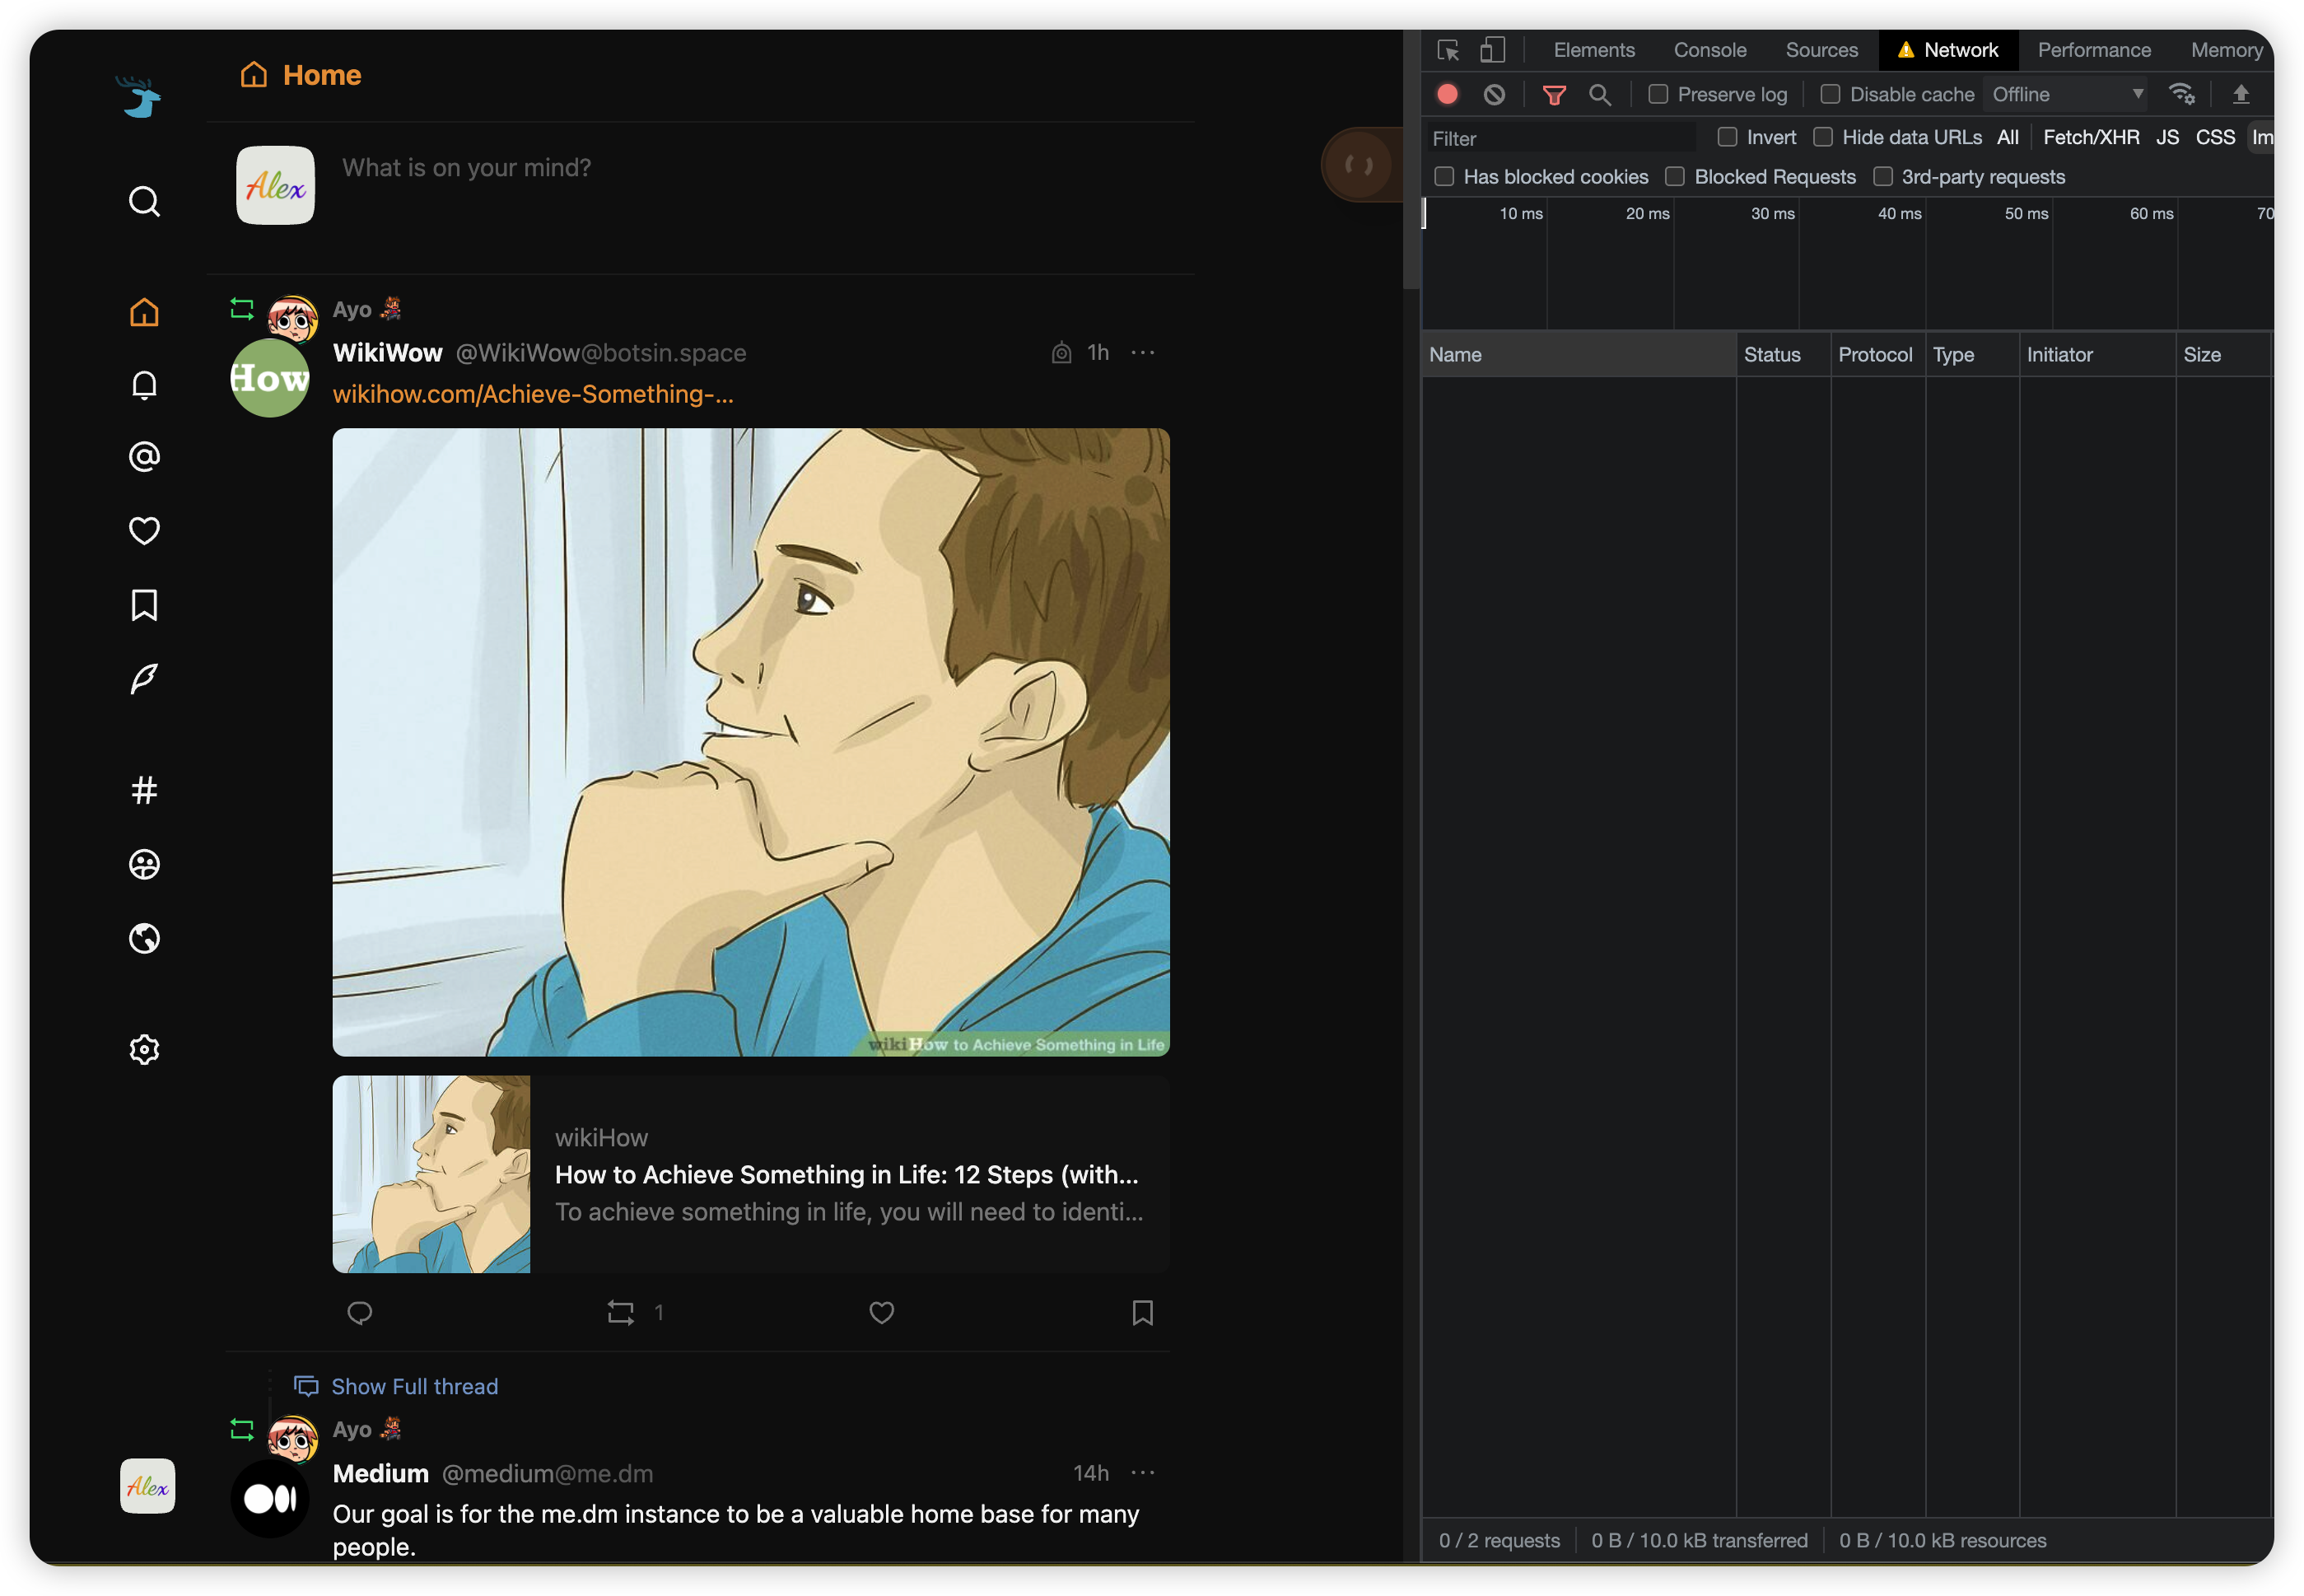This screenshot has width=2304, height=1596.
Task: Open Compose quill icon in sidebar
Action: click(144, 678)
